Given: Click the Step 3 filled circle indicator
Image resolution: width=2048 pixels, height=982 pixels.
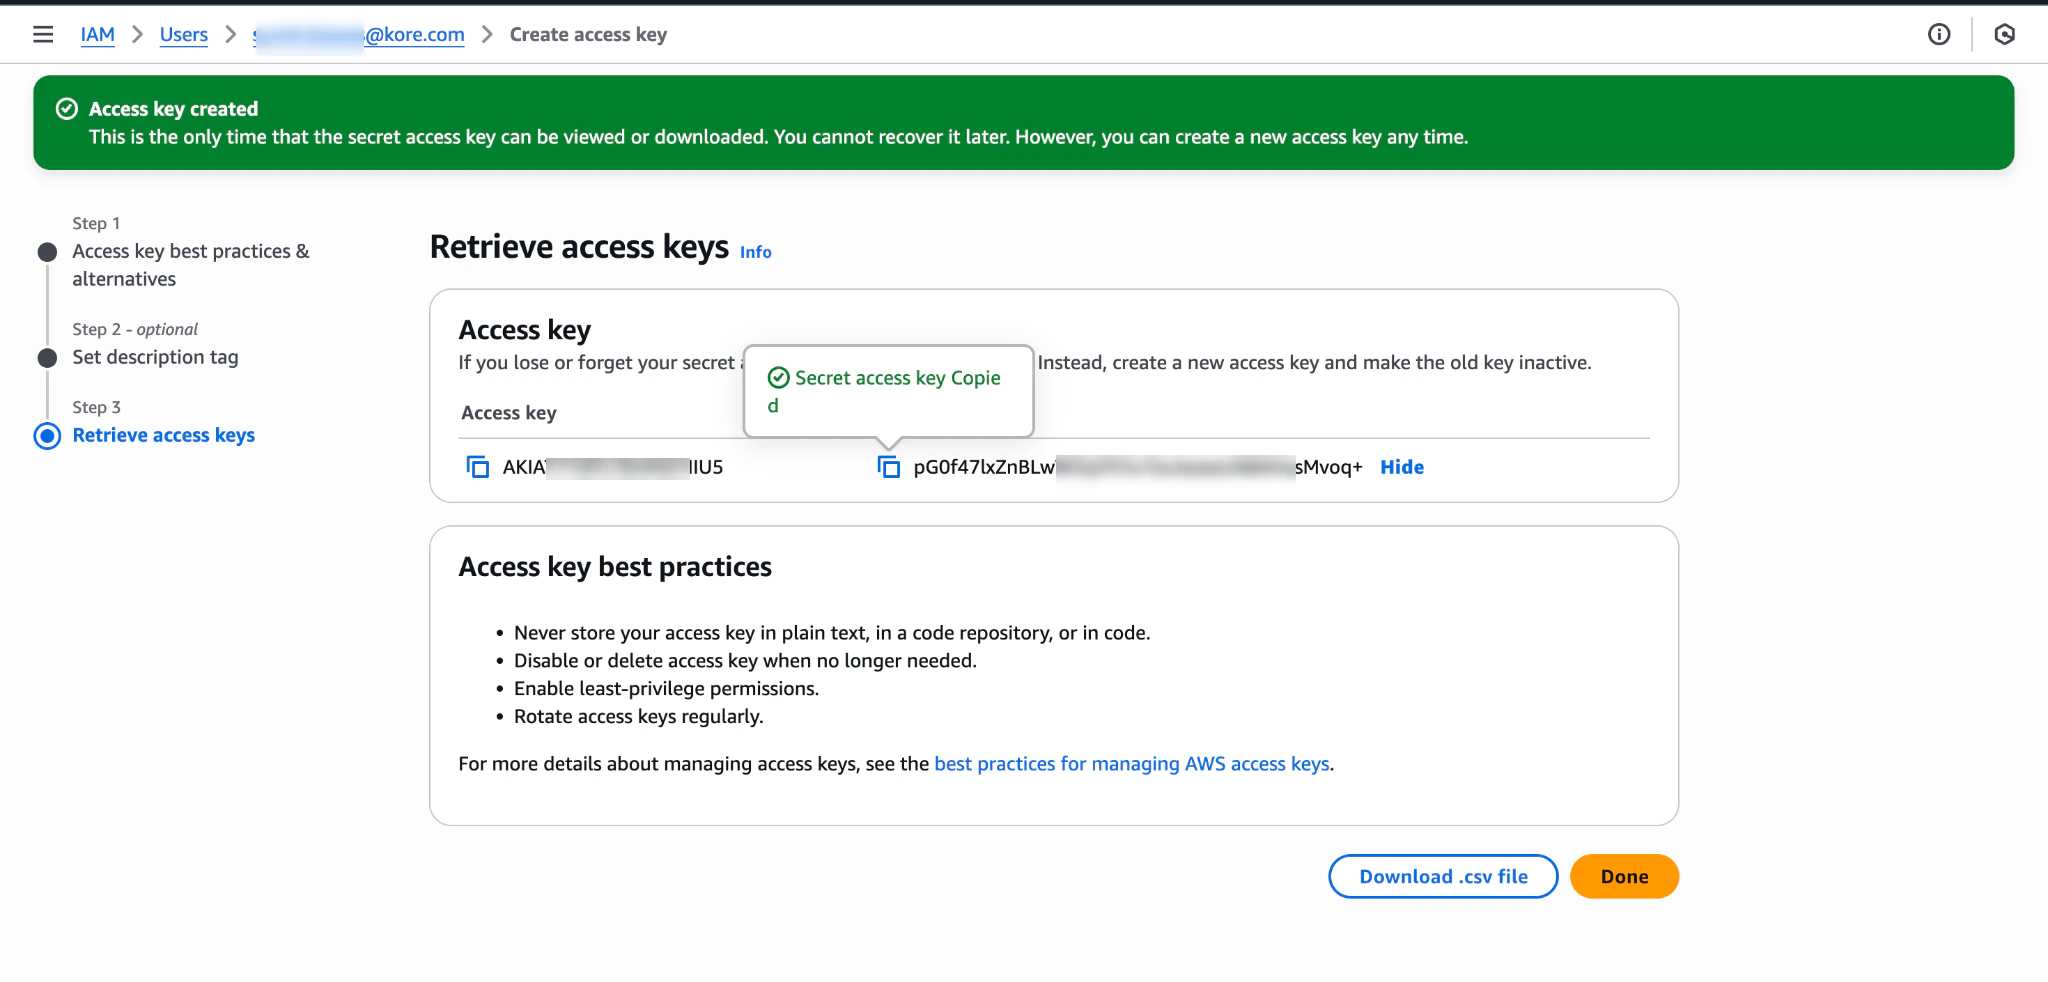Looking at the screenshot, I should click(x=47, y=436).
